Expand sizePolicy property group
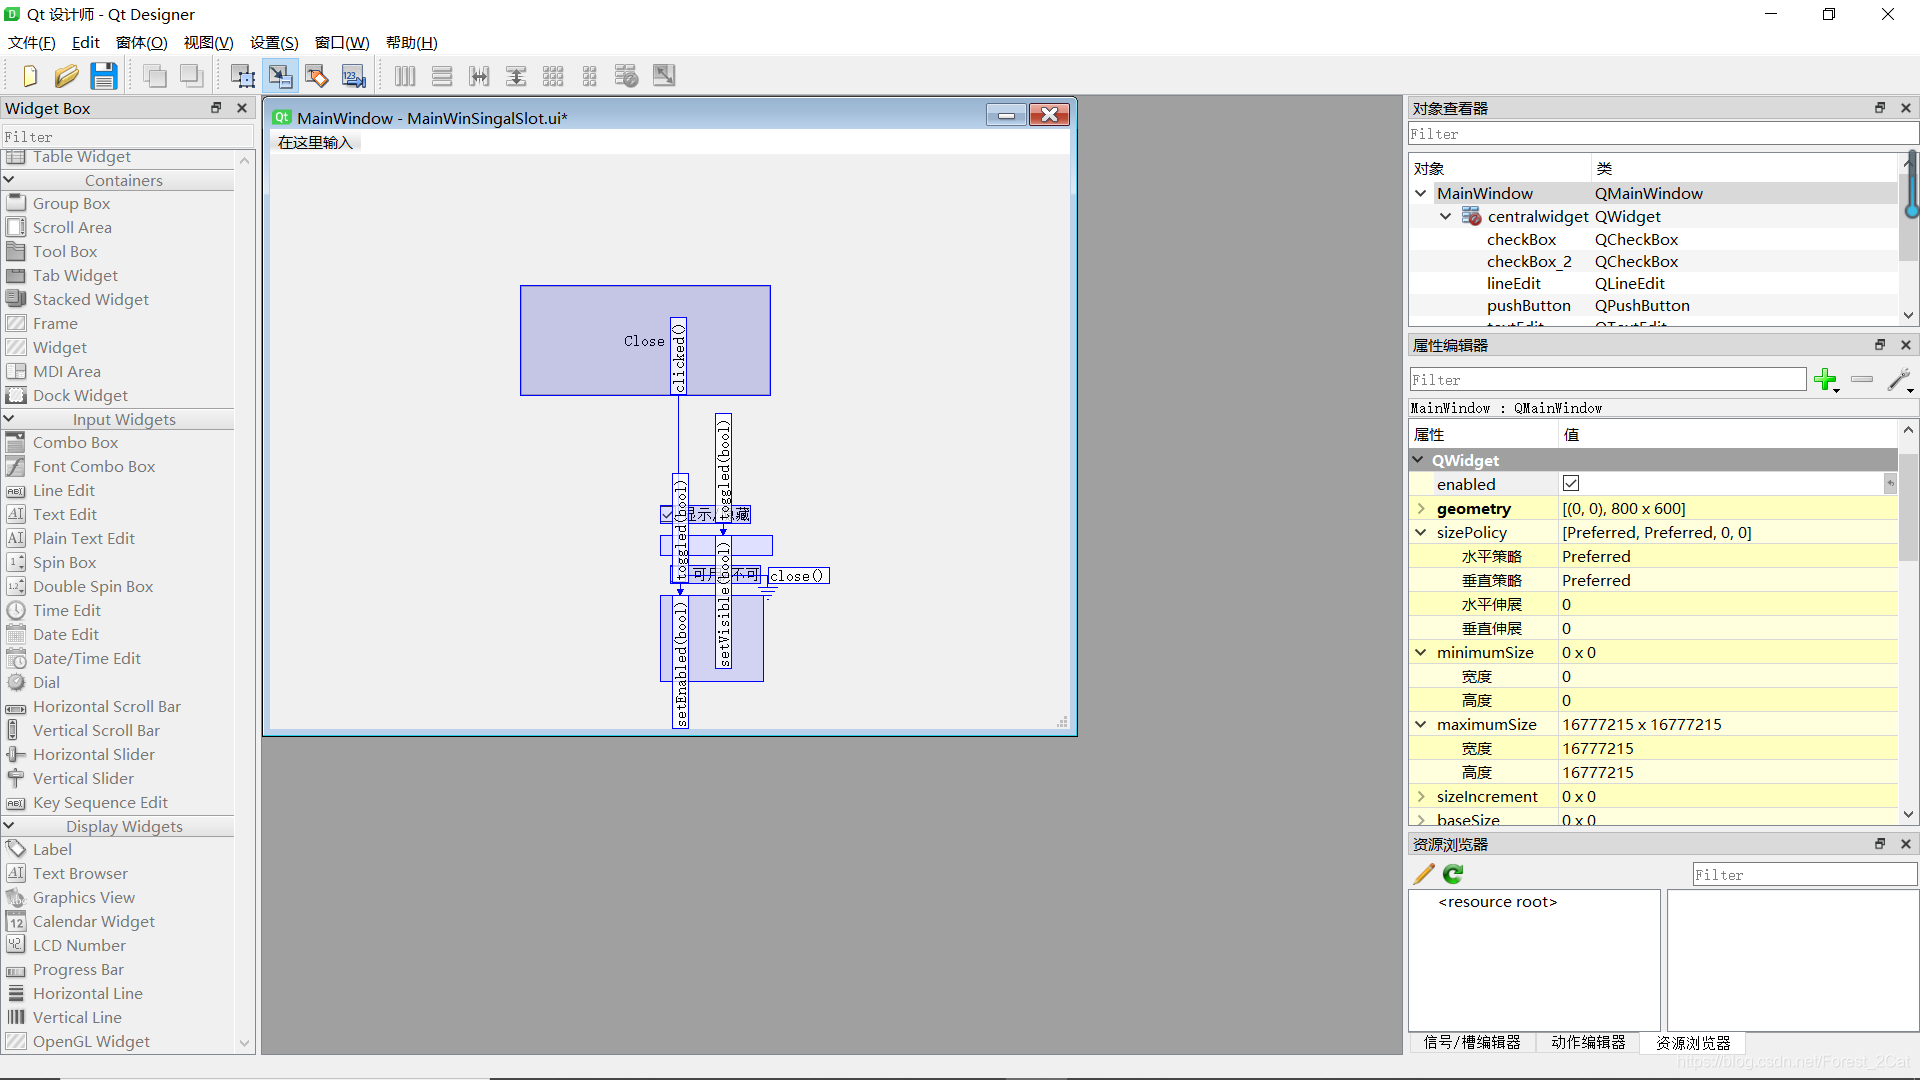This screenshot has height=1080, width=1920. tap(1422, 531)
